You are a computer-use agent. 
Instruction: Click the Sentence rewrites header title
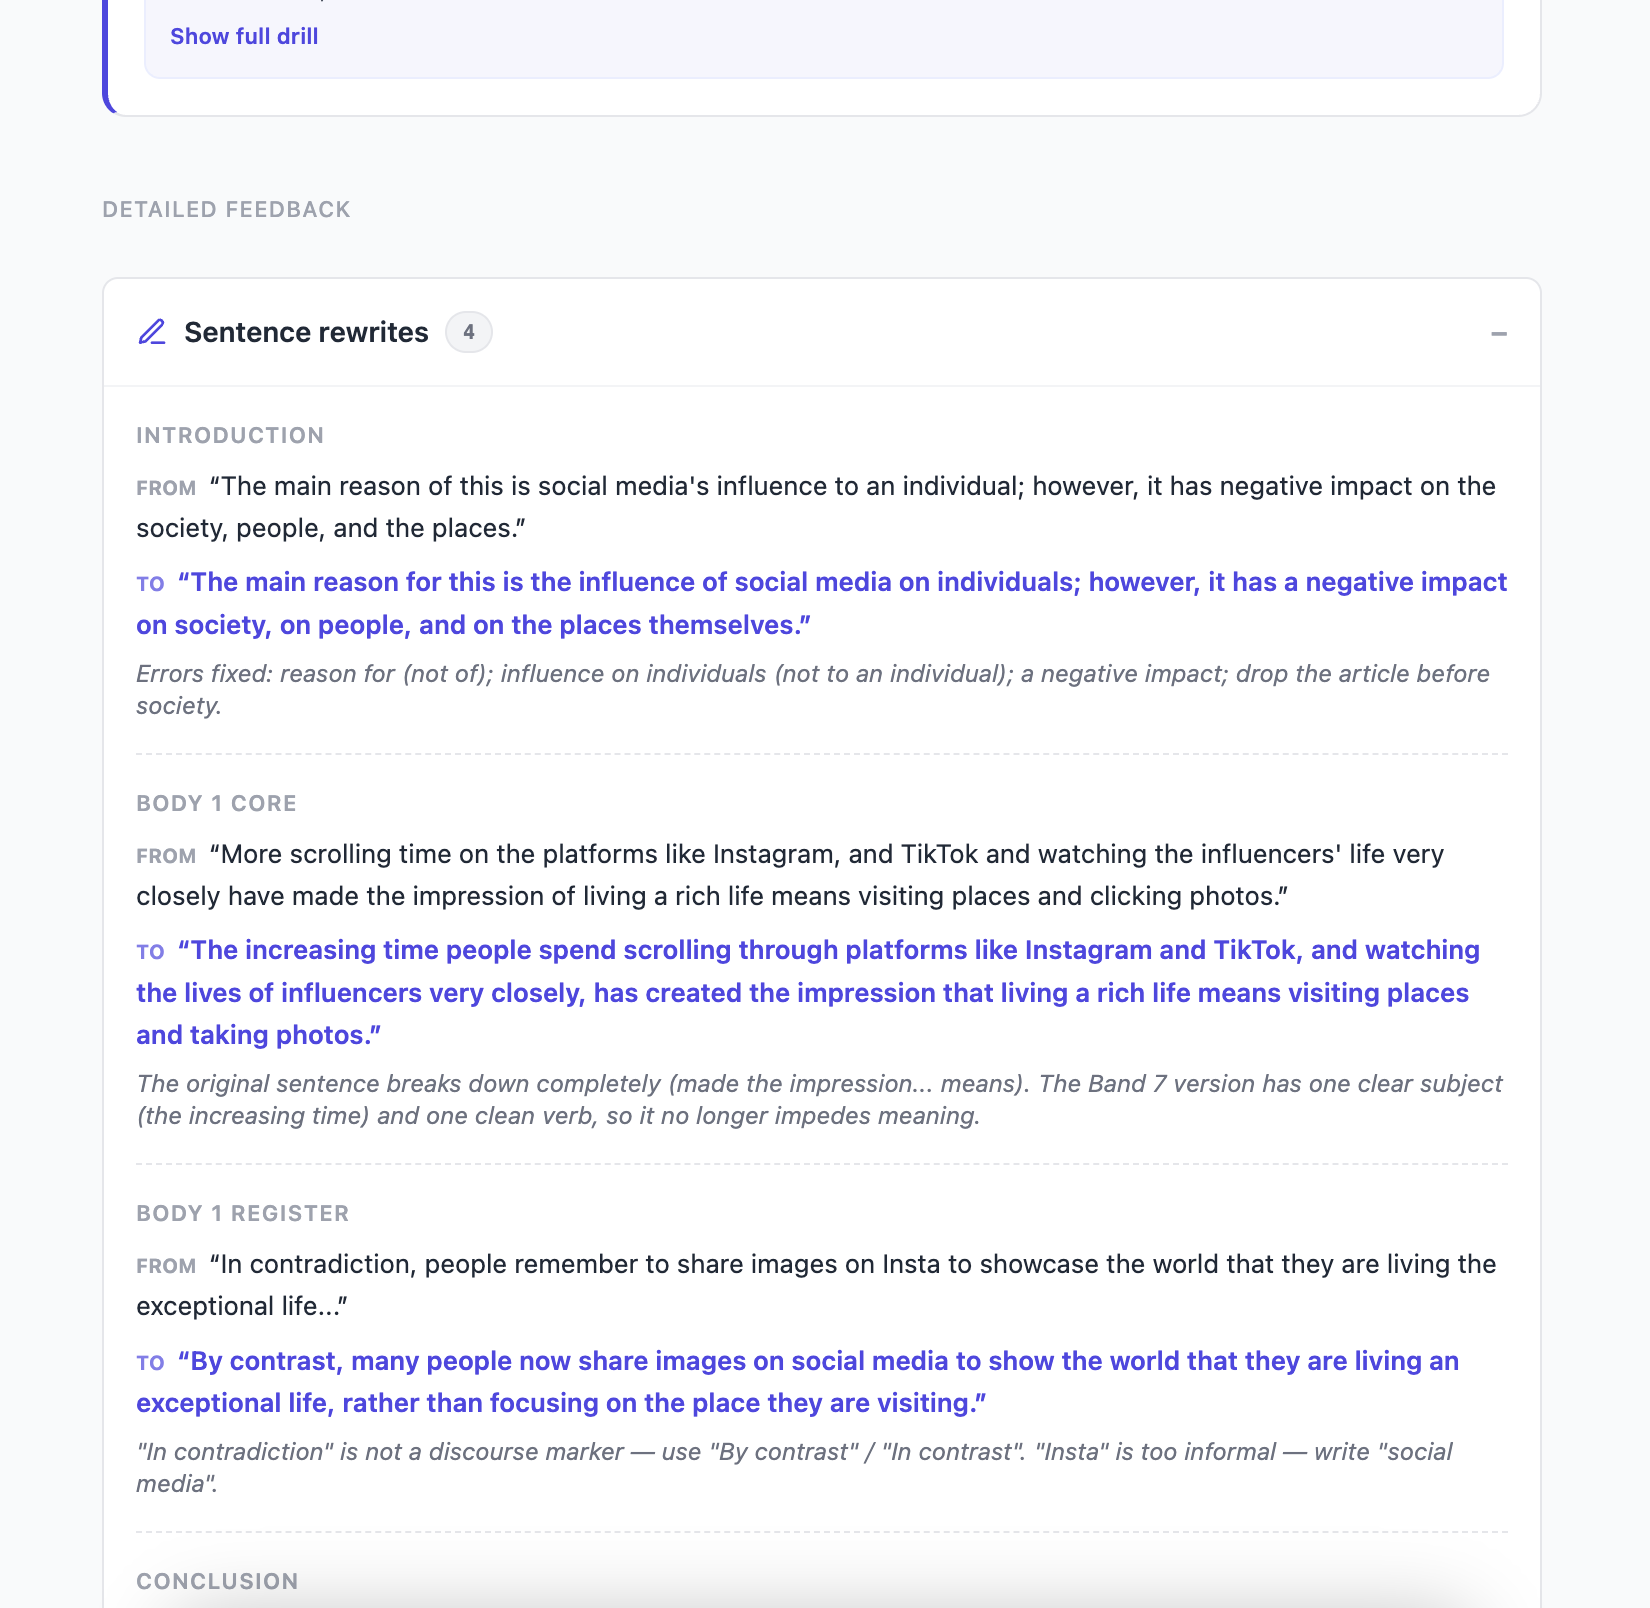pyautogui.click(x=306, y=332)
